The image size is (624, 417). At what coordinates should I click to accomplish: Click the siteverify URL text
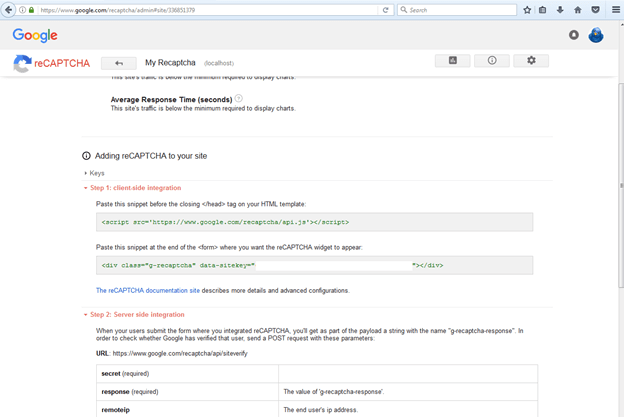click(x=180, y=353)
